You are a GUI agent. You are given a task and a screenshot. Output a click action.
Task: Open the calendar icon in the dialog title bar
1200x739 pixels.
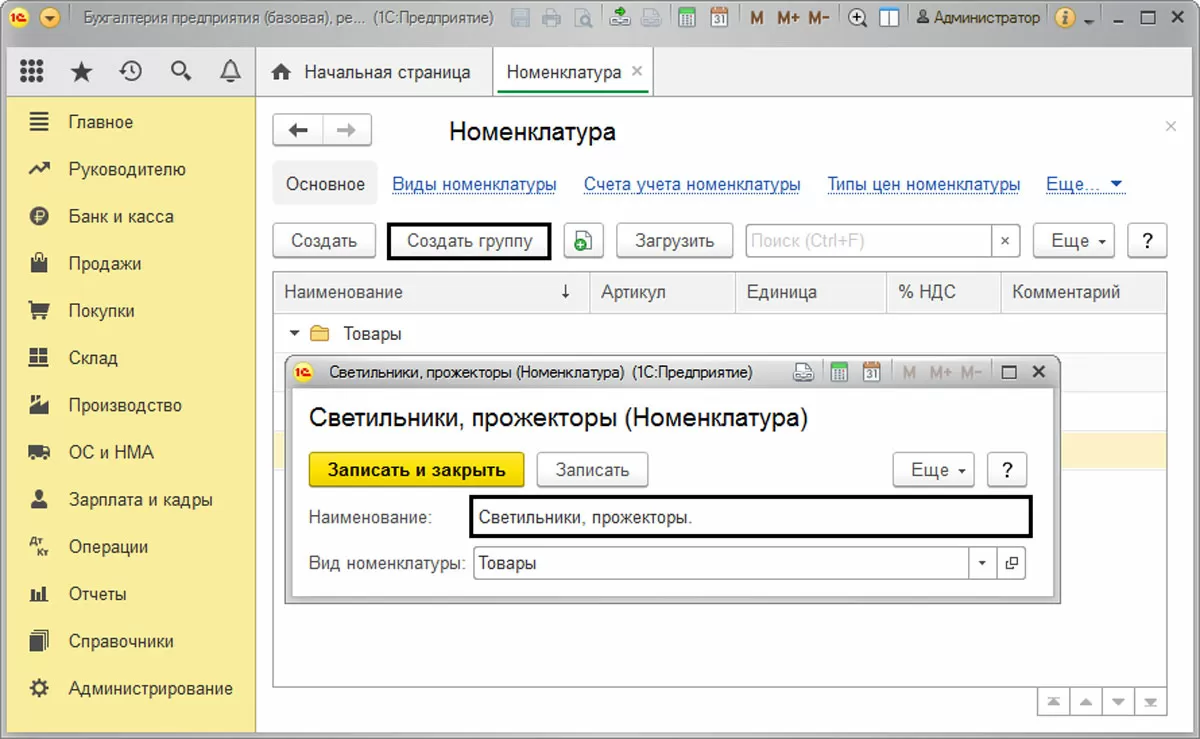871,372
